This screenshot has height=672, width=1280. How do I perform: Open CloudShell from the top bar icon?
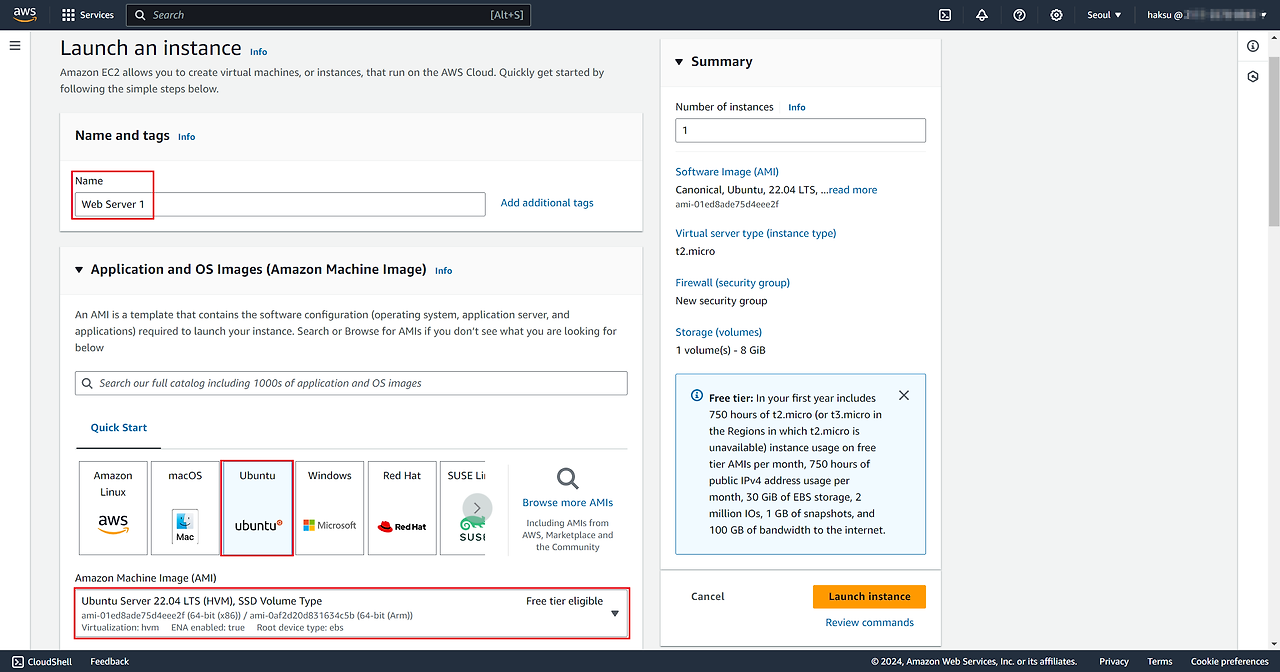944,15
